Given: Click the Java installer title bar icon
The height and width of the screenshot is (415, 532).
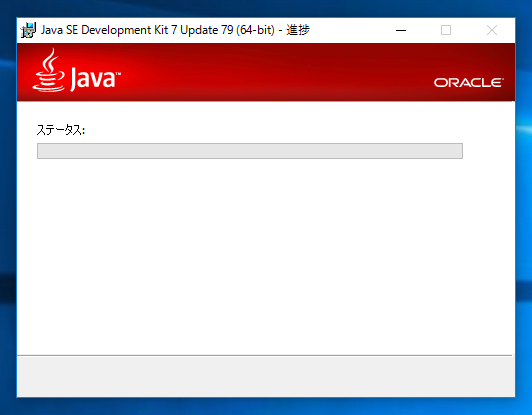Looking at the screenshot, I should (x=28, y=30).
